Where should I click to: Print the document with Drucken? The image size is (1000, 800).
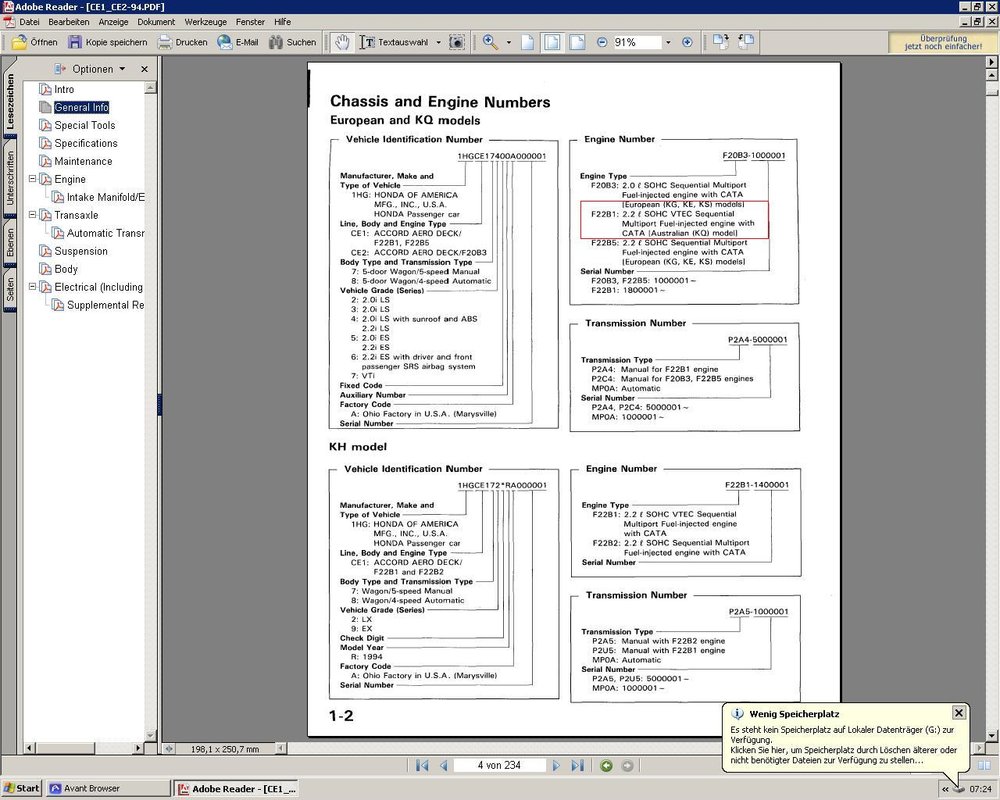pyautogui.click(x=183, y=42)
